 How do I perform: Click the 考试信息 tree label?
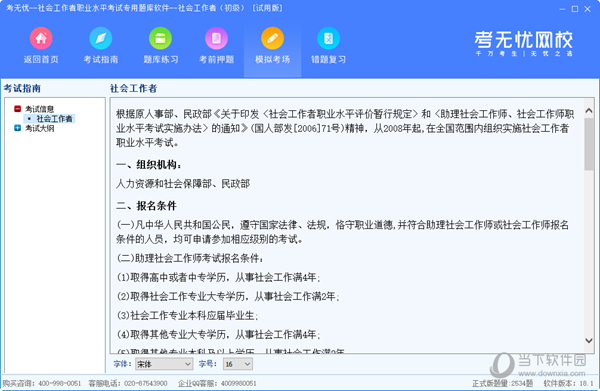pos(39,109)
